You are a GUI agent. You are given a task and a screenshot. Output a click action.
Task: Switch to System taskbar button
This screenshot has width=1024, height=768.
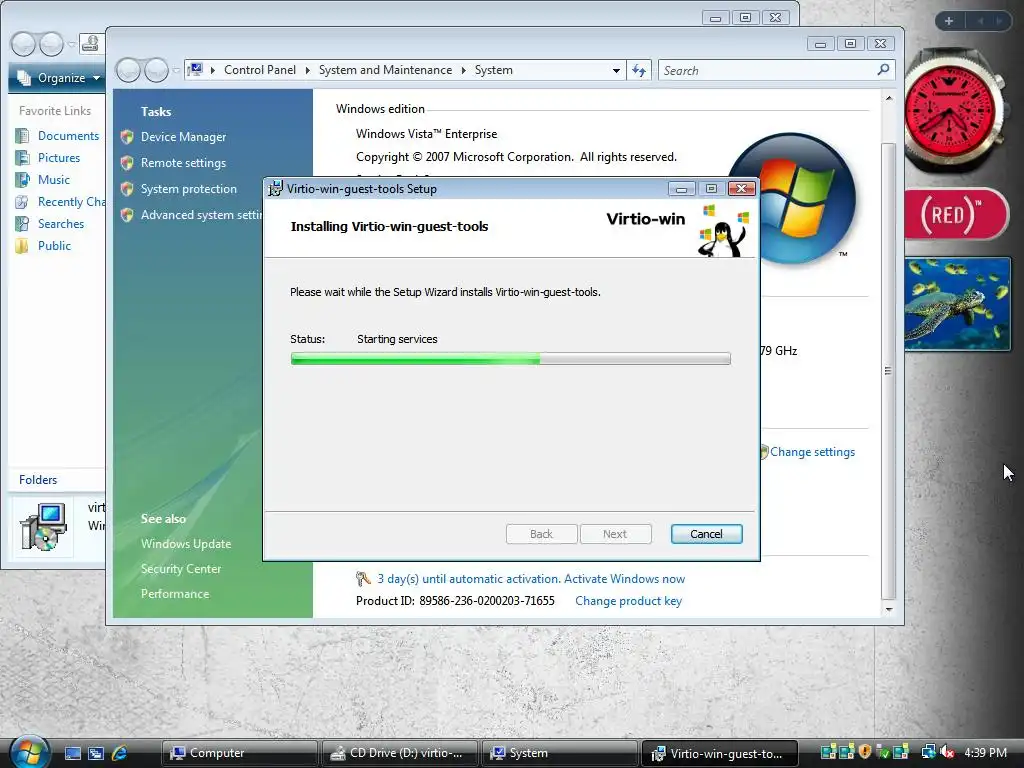point(559,753)
